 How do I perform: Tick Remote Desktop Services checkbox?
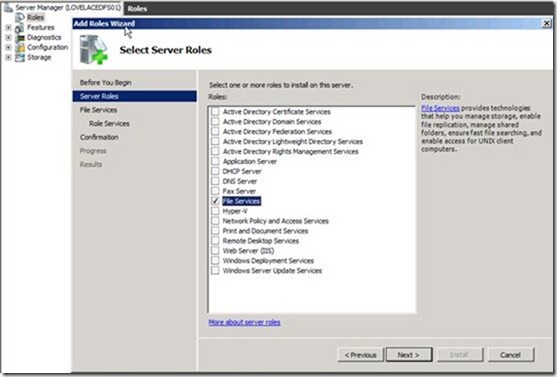pos(215,241)
